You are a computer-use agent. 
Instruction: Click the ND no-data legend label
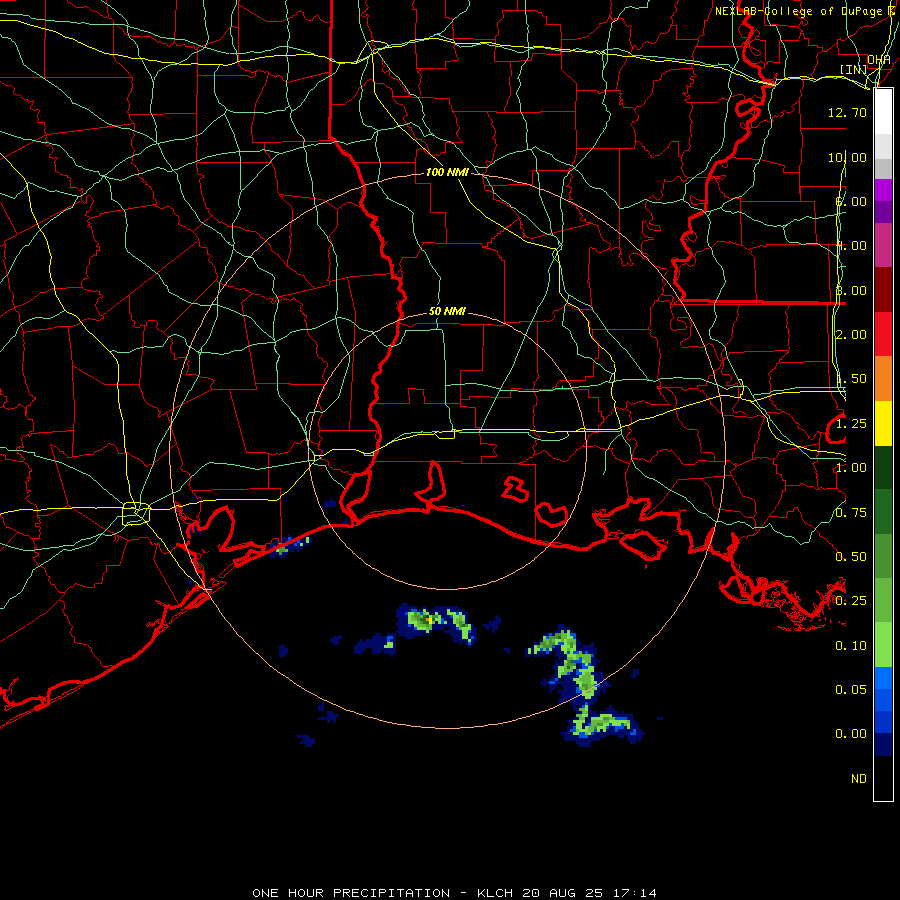(x=859, y=779)
